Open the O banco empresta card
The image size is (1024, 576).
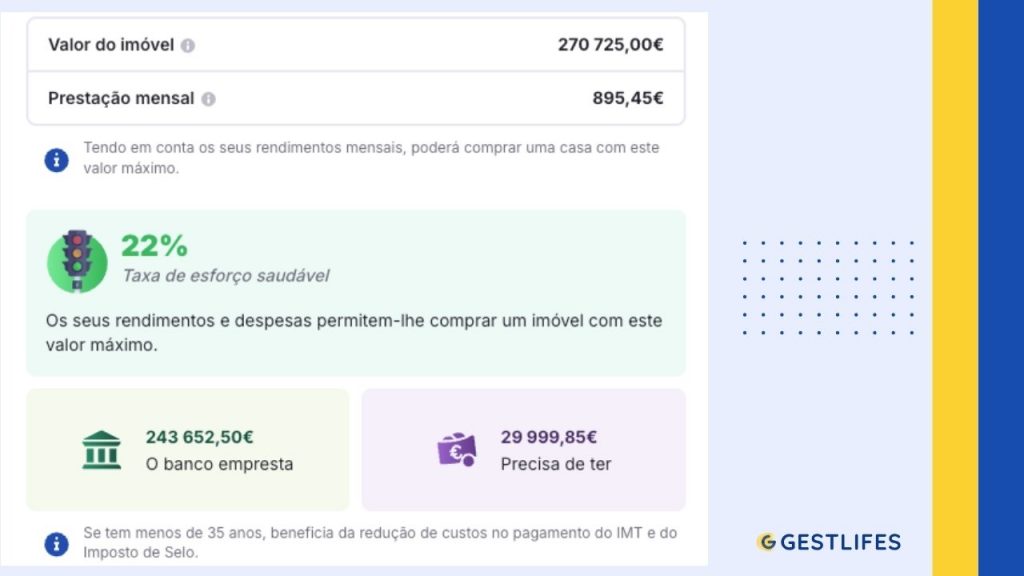pos(187,449)
